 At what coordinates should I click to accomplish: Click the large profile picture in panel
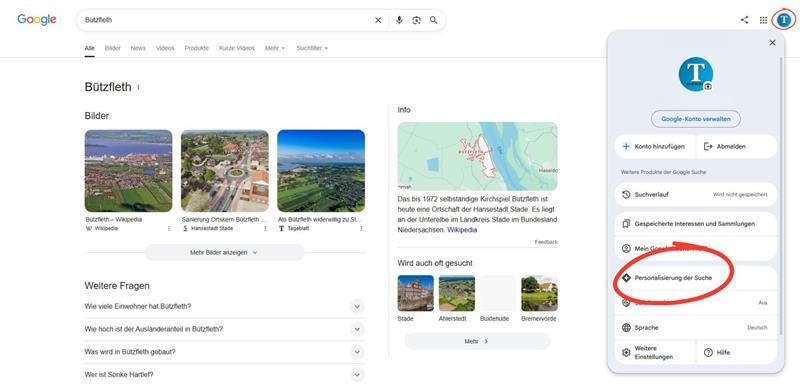click(695, 74)
